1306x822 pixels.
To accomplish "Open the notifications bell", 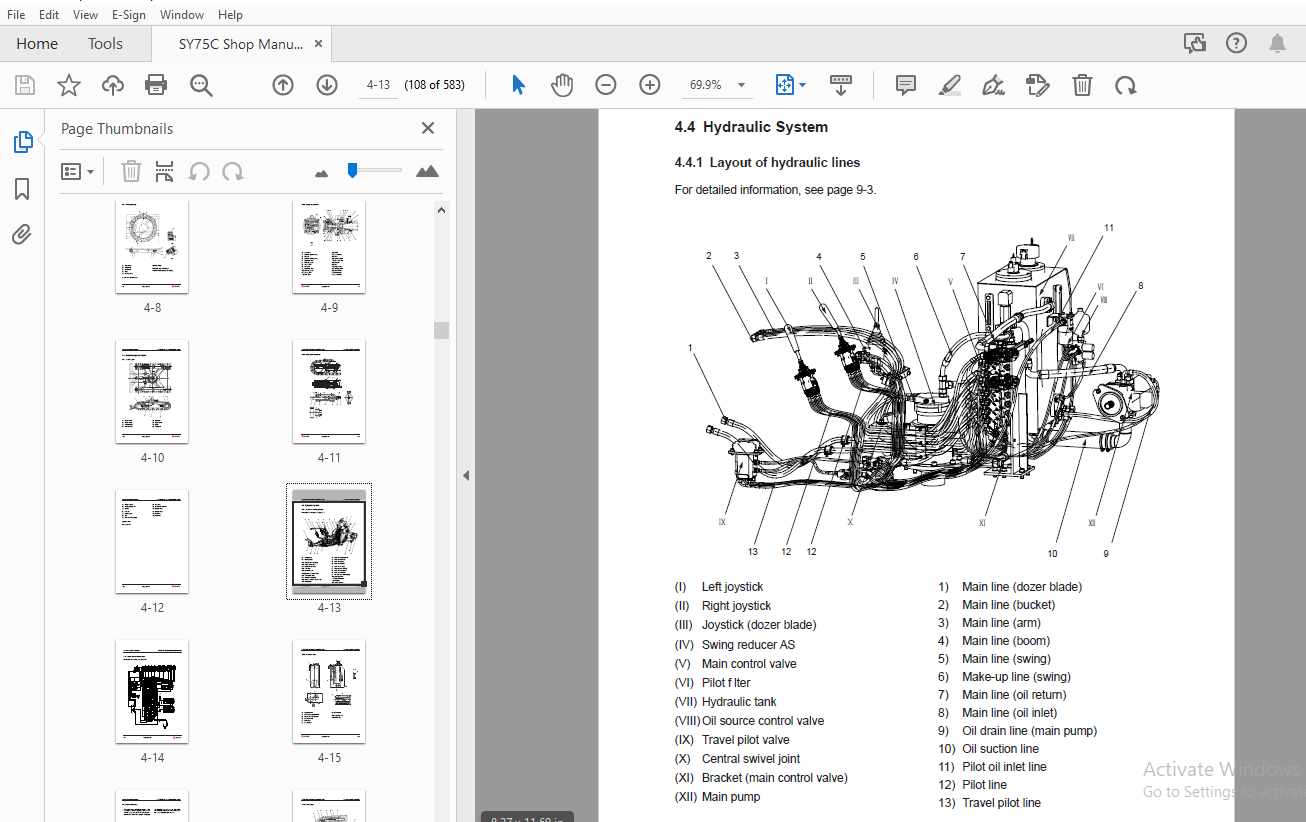I will [1278, 43].
